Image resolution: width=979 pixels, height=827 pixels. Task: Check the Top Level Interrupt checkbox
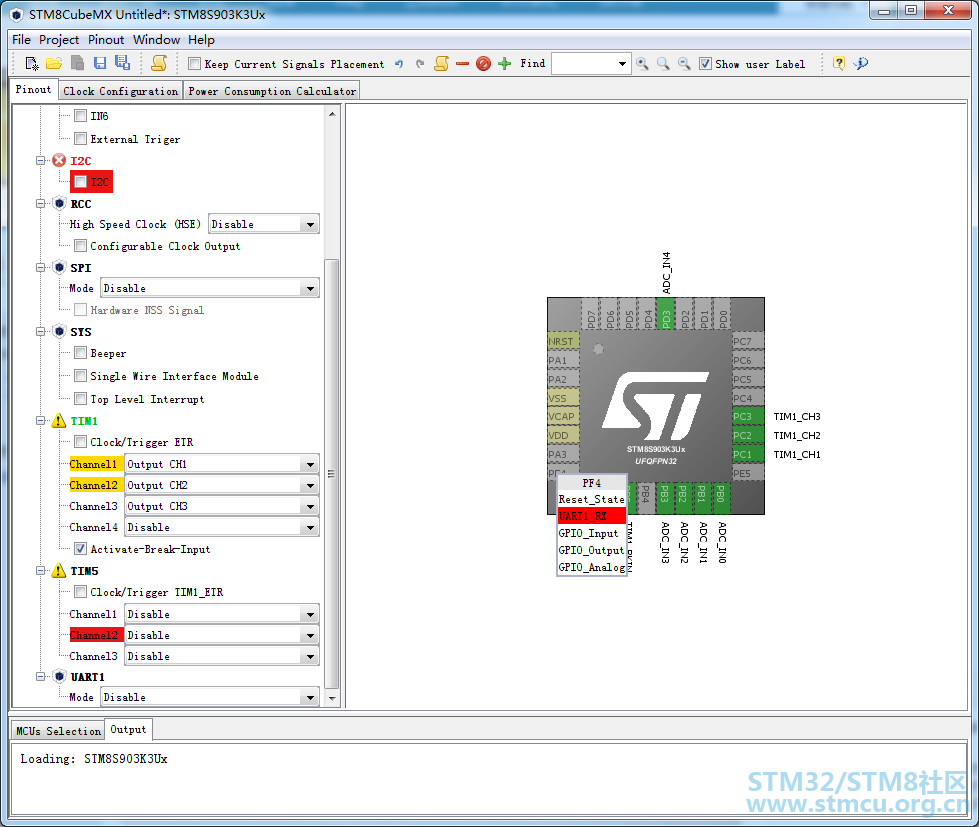81,398
